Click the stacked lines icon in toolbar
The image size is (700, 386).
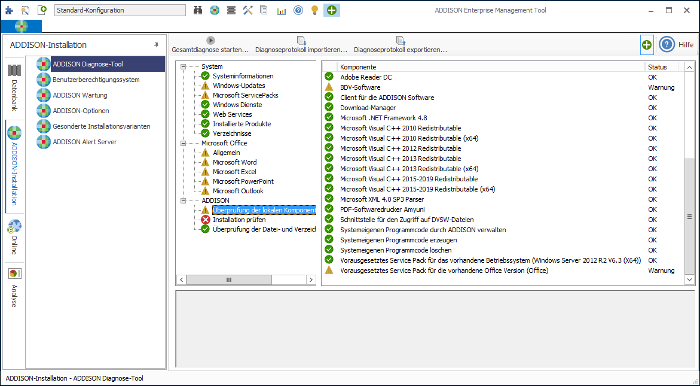click(x=231, y=10)
